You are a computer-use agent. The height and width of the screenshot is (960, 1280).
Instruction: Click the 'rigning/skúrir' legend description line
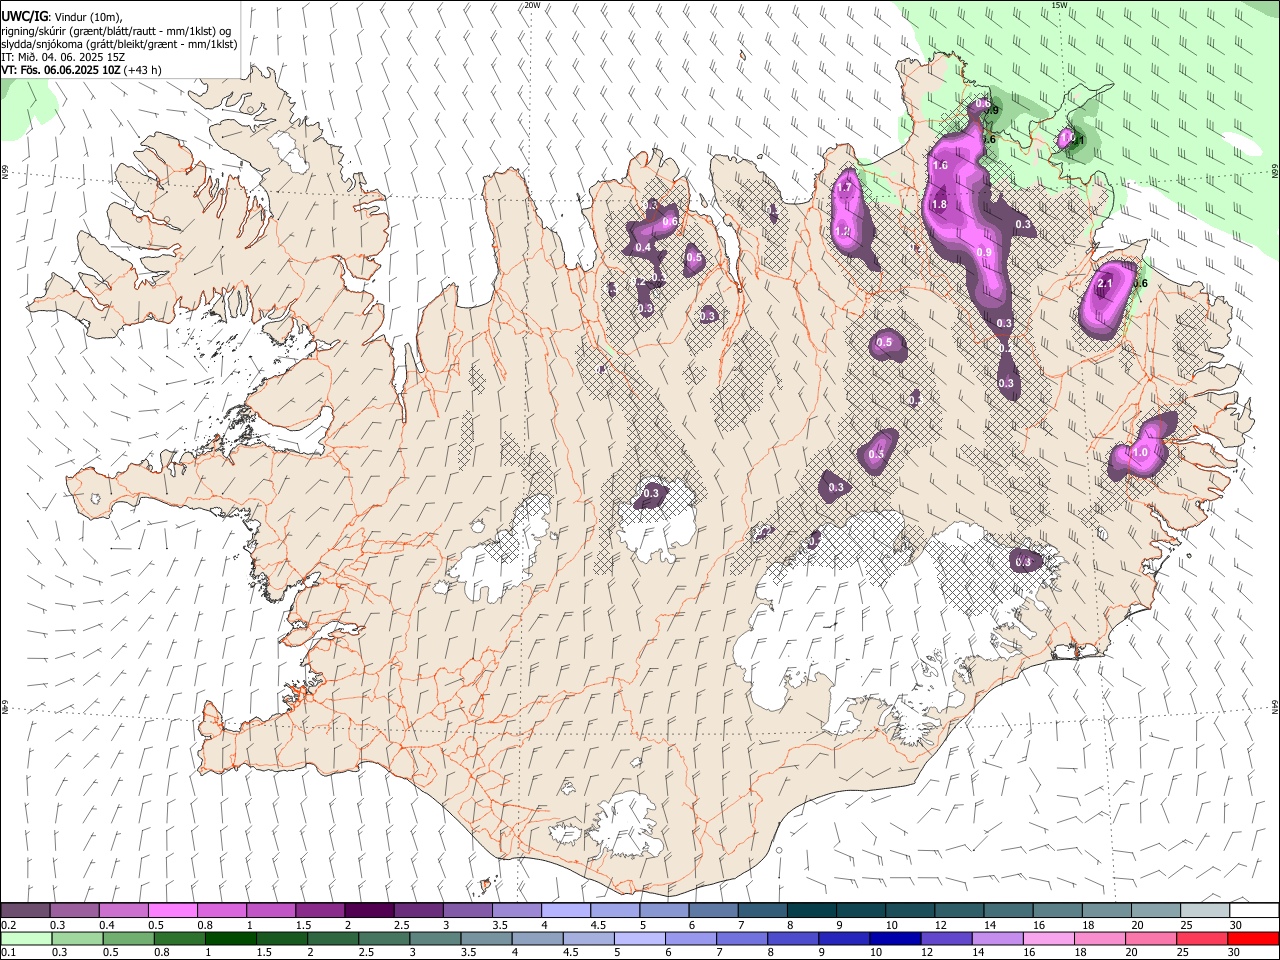coord(116,30)
